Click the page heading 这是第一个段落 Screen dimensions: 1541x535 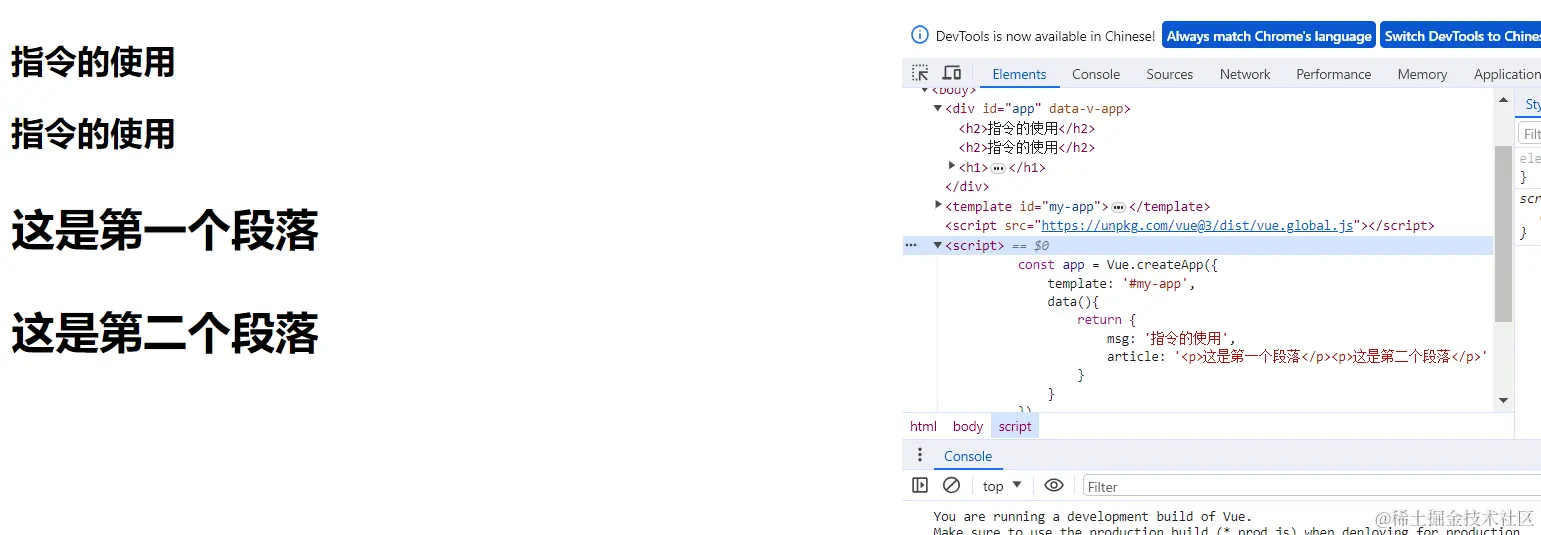(165, 231)
